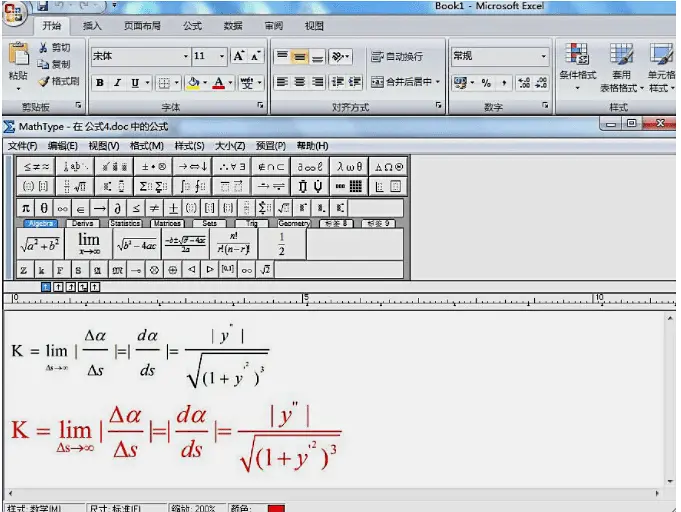Click the Cut scissors icon

(x=43, y=47)
